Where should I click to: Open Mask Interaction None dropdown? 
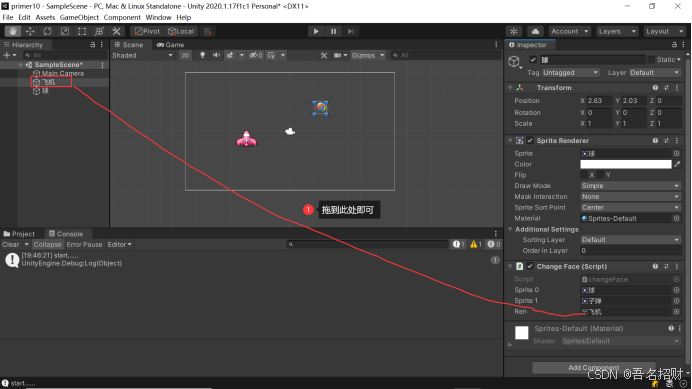[630, 196]
